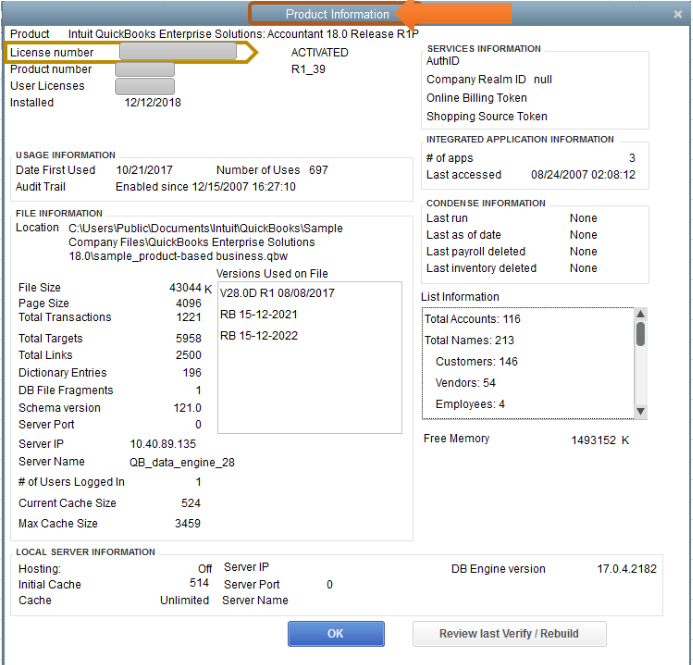Click the Total Accounts: 116 row
This screenshot has width=693, height=665.
pos(472,319)
